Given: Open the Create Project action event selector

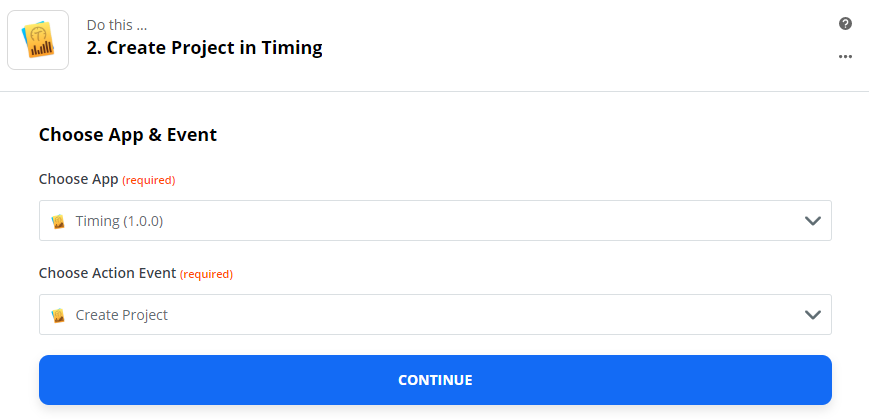Looking at the screenshot, I should [x=435, y=315].
